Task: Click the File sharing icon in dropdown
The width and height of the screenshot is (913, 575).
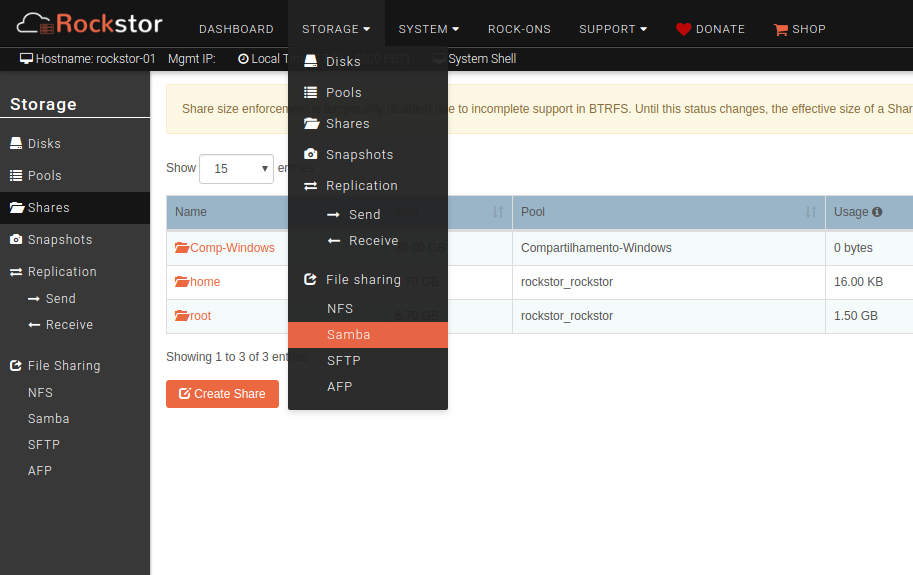Action: (310, 279)
